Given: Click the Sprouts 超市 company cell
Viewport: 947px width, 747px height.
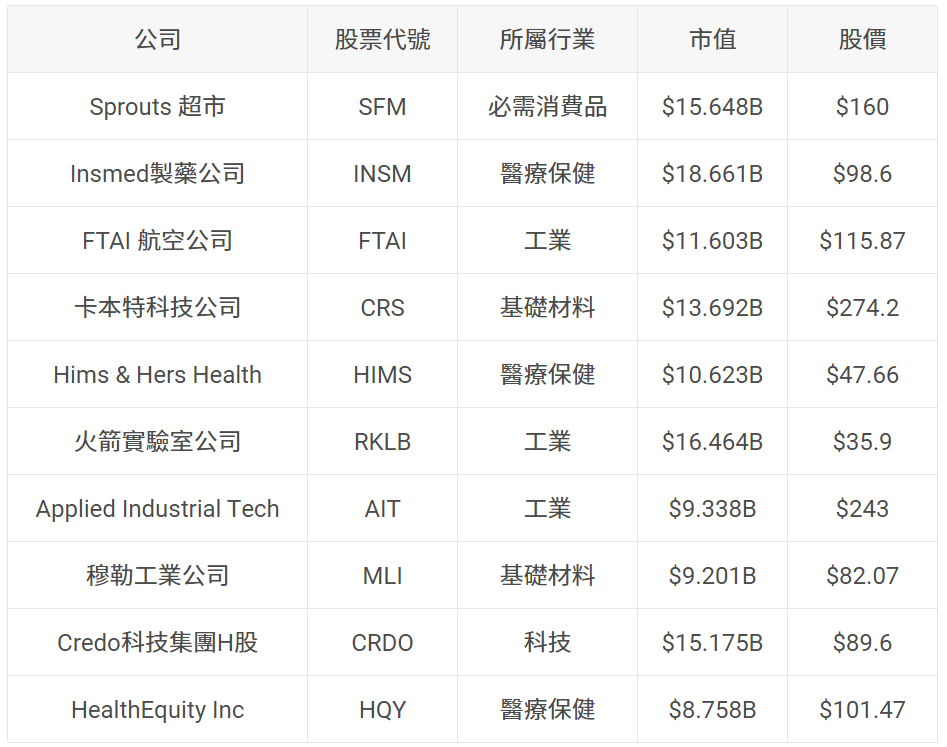Looking at the screenshot, I should pyautogui.click(x=158, y=107).
